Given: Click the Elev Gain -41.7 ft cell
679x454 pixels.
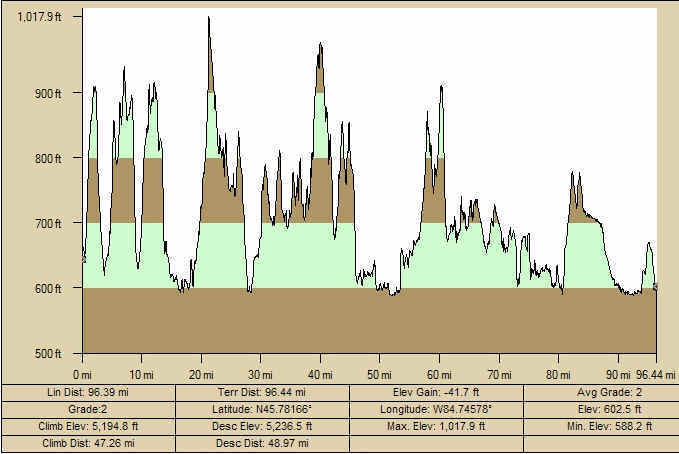Looking at the screenshot, I should click(435, 393).
